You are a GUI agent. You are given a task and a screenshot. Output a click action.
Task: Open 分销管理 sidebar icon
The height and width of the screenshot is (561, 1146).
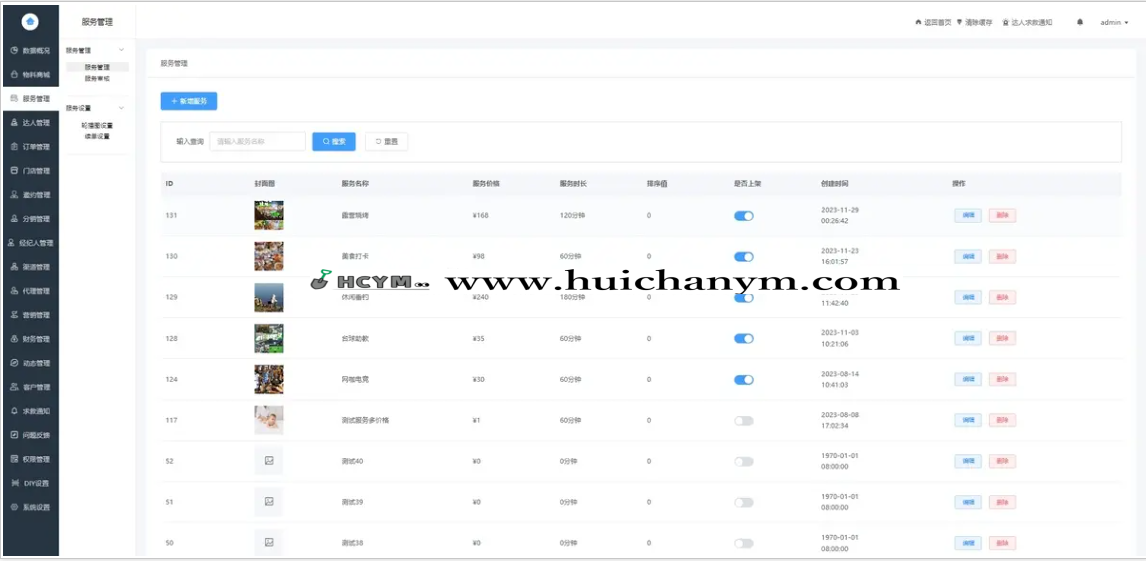click(x=14, y=218)
